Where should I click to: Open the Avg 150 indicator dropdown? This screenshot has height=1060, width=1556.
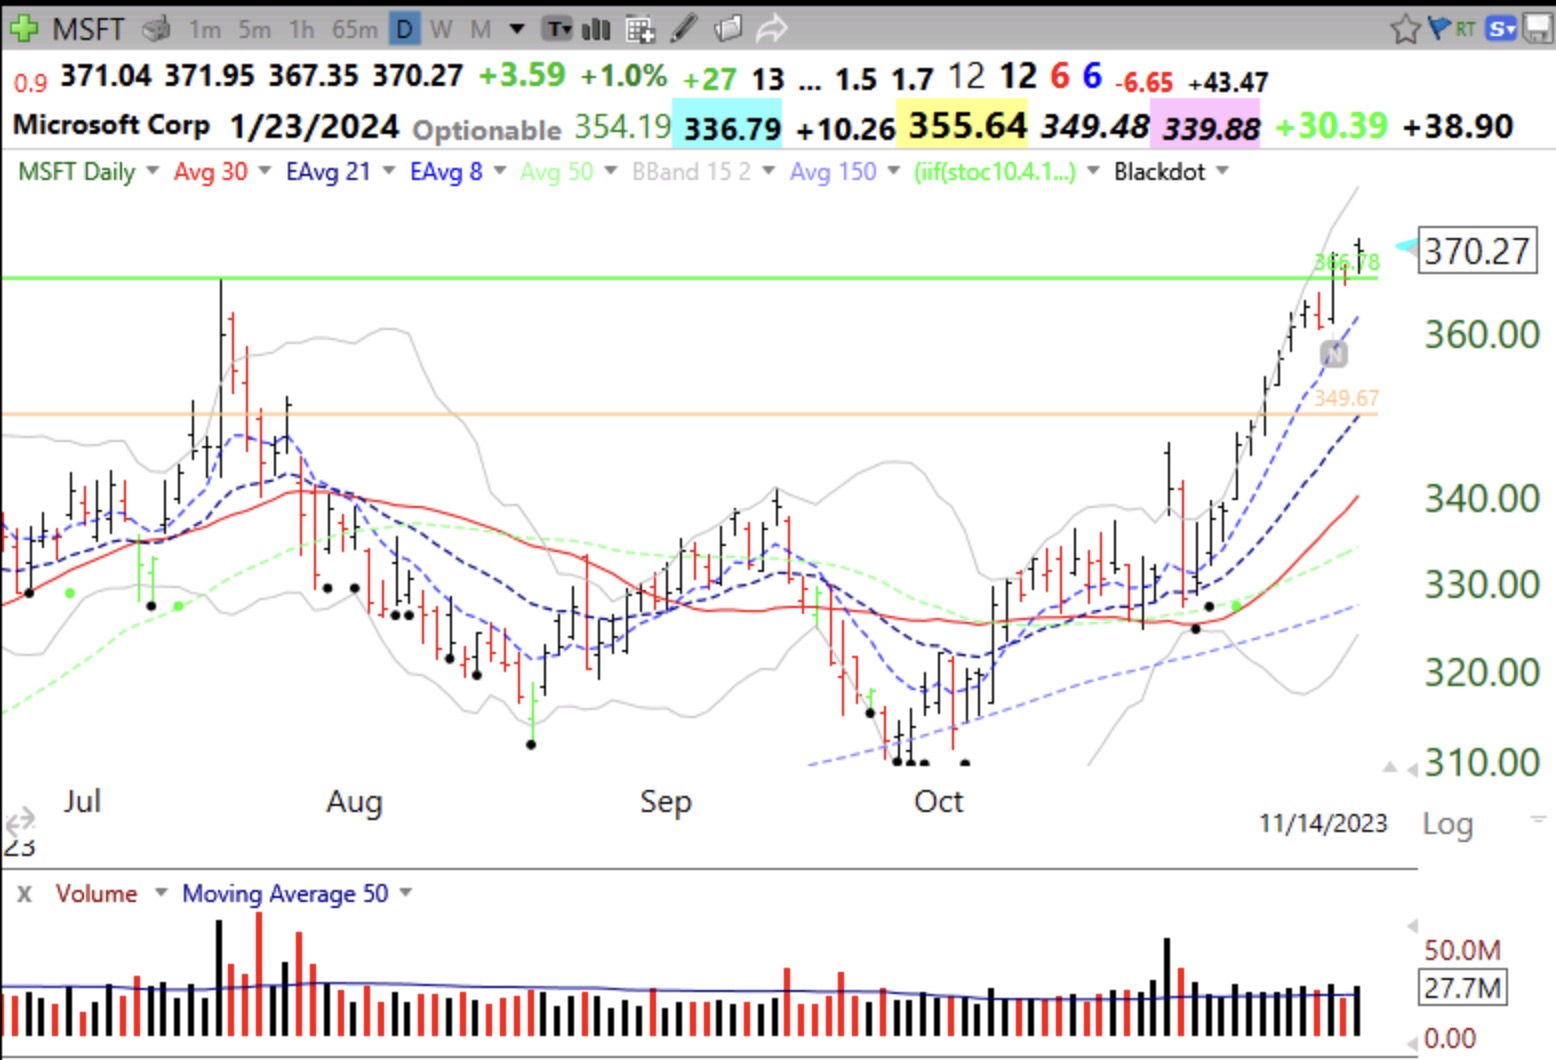(894, 171)
